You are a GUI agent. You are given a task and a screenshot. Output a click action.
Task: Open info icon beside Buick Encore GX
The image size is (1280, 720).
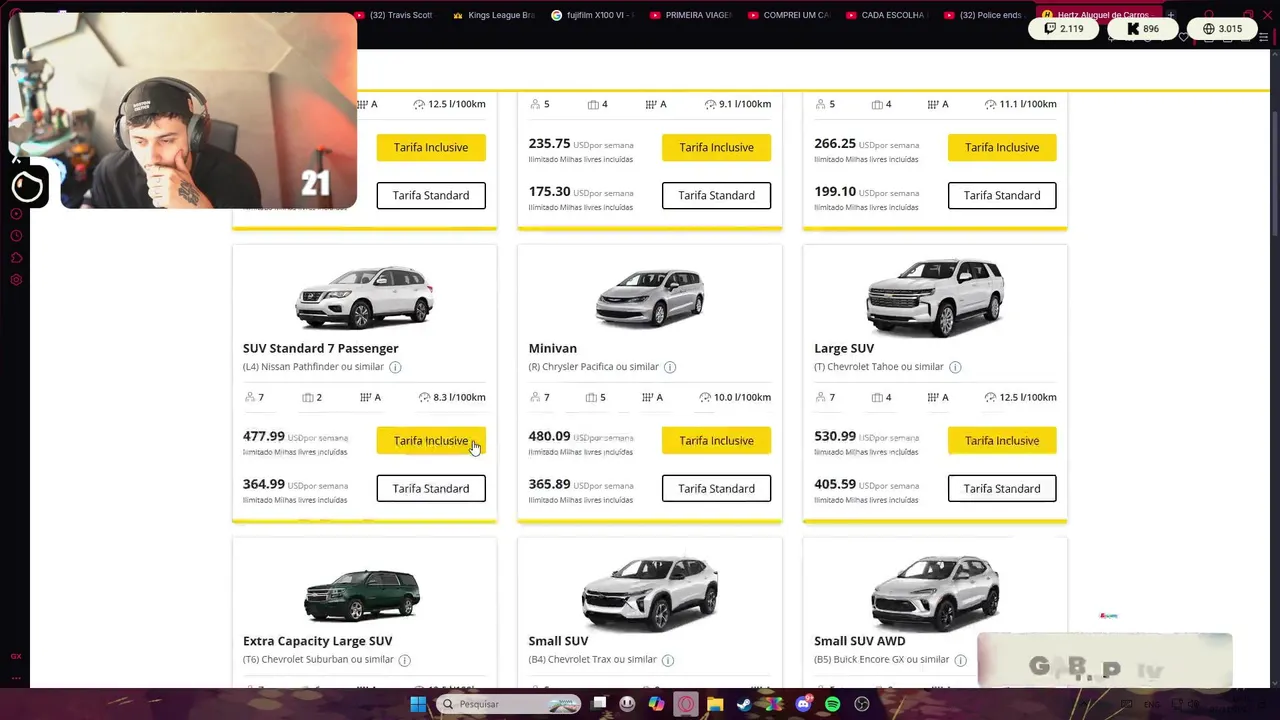click(960, 660)
